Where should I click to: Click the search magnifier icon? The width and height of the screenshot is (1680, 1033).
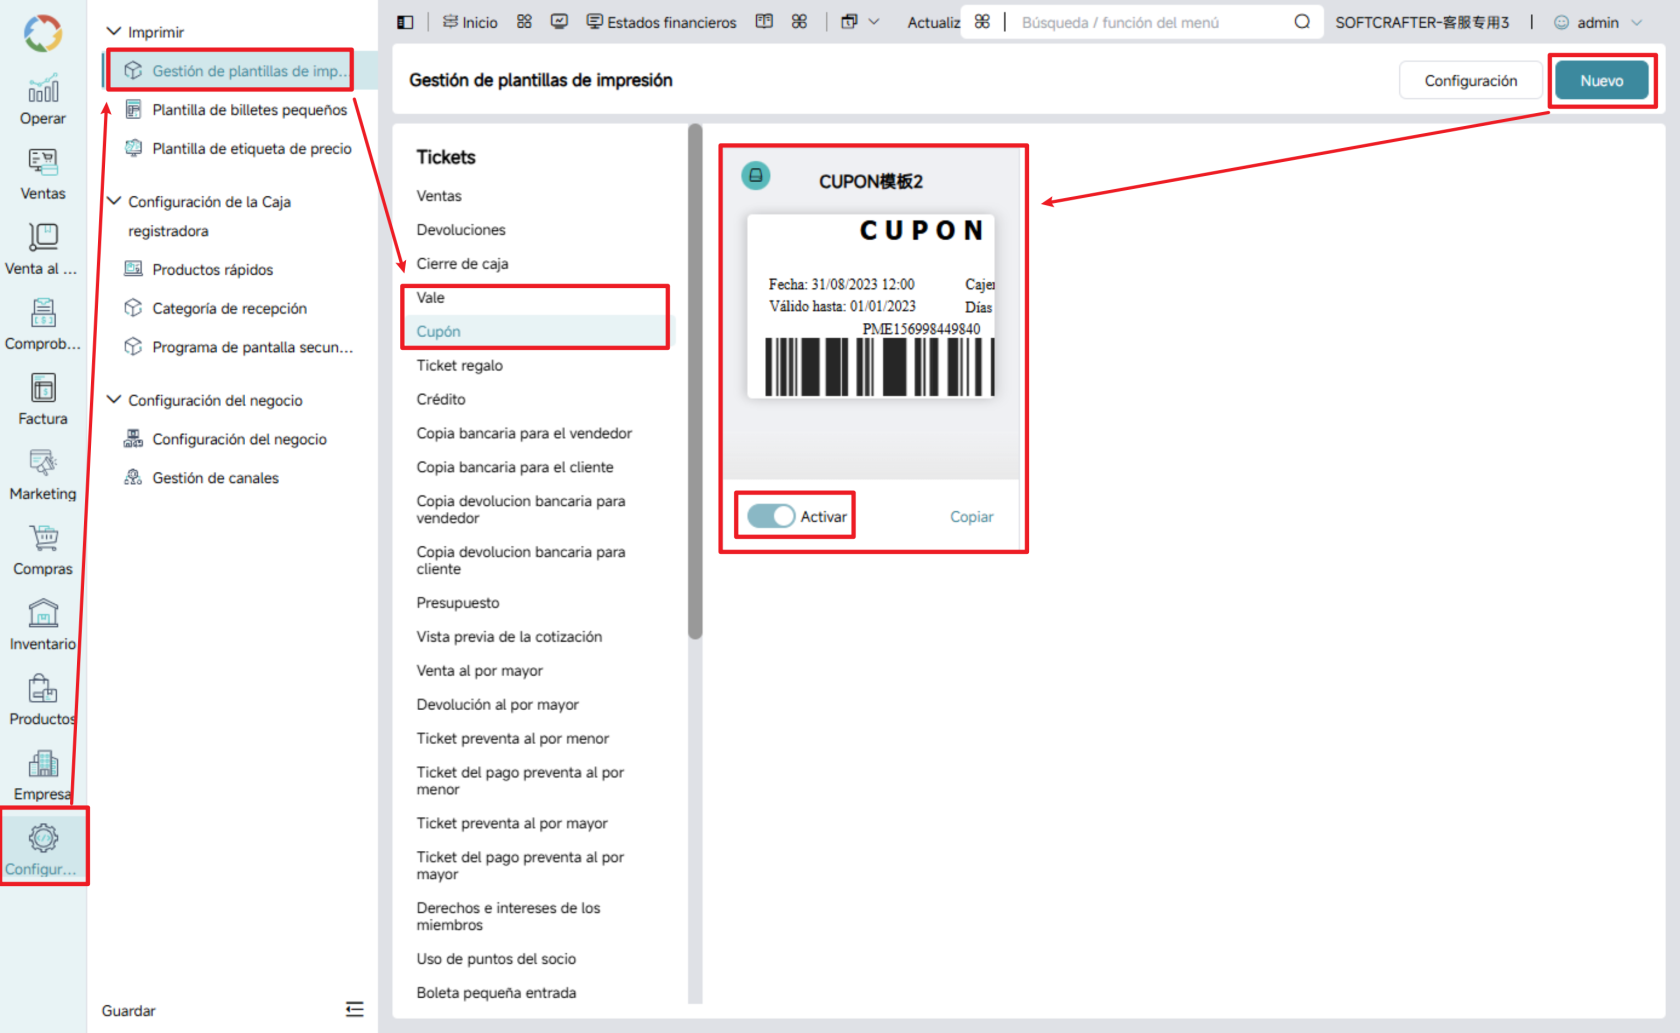[1302, 22]
